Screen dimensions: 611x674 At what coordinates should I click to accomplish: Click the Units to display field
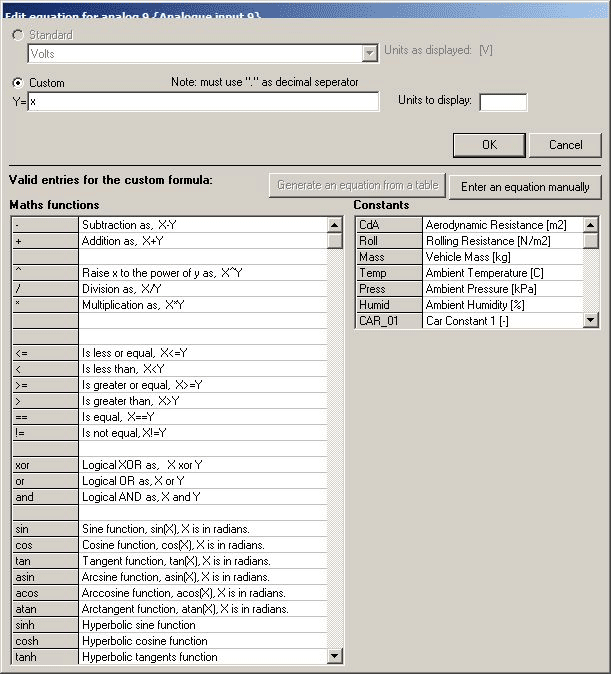pos(502,102)
